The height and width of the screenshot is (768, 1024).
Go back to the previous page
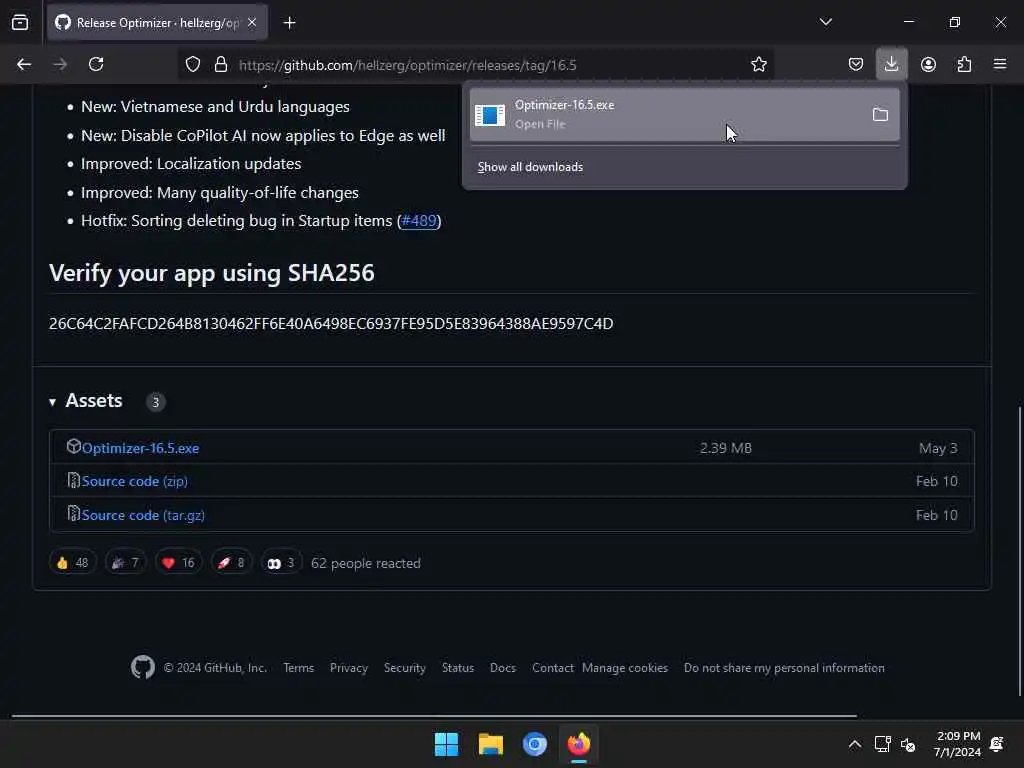pos(24,64)
